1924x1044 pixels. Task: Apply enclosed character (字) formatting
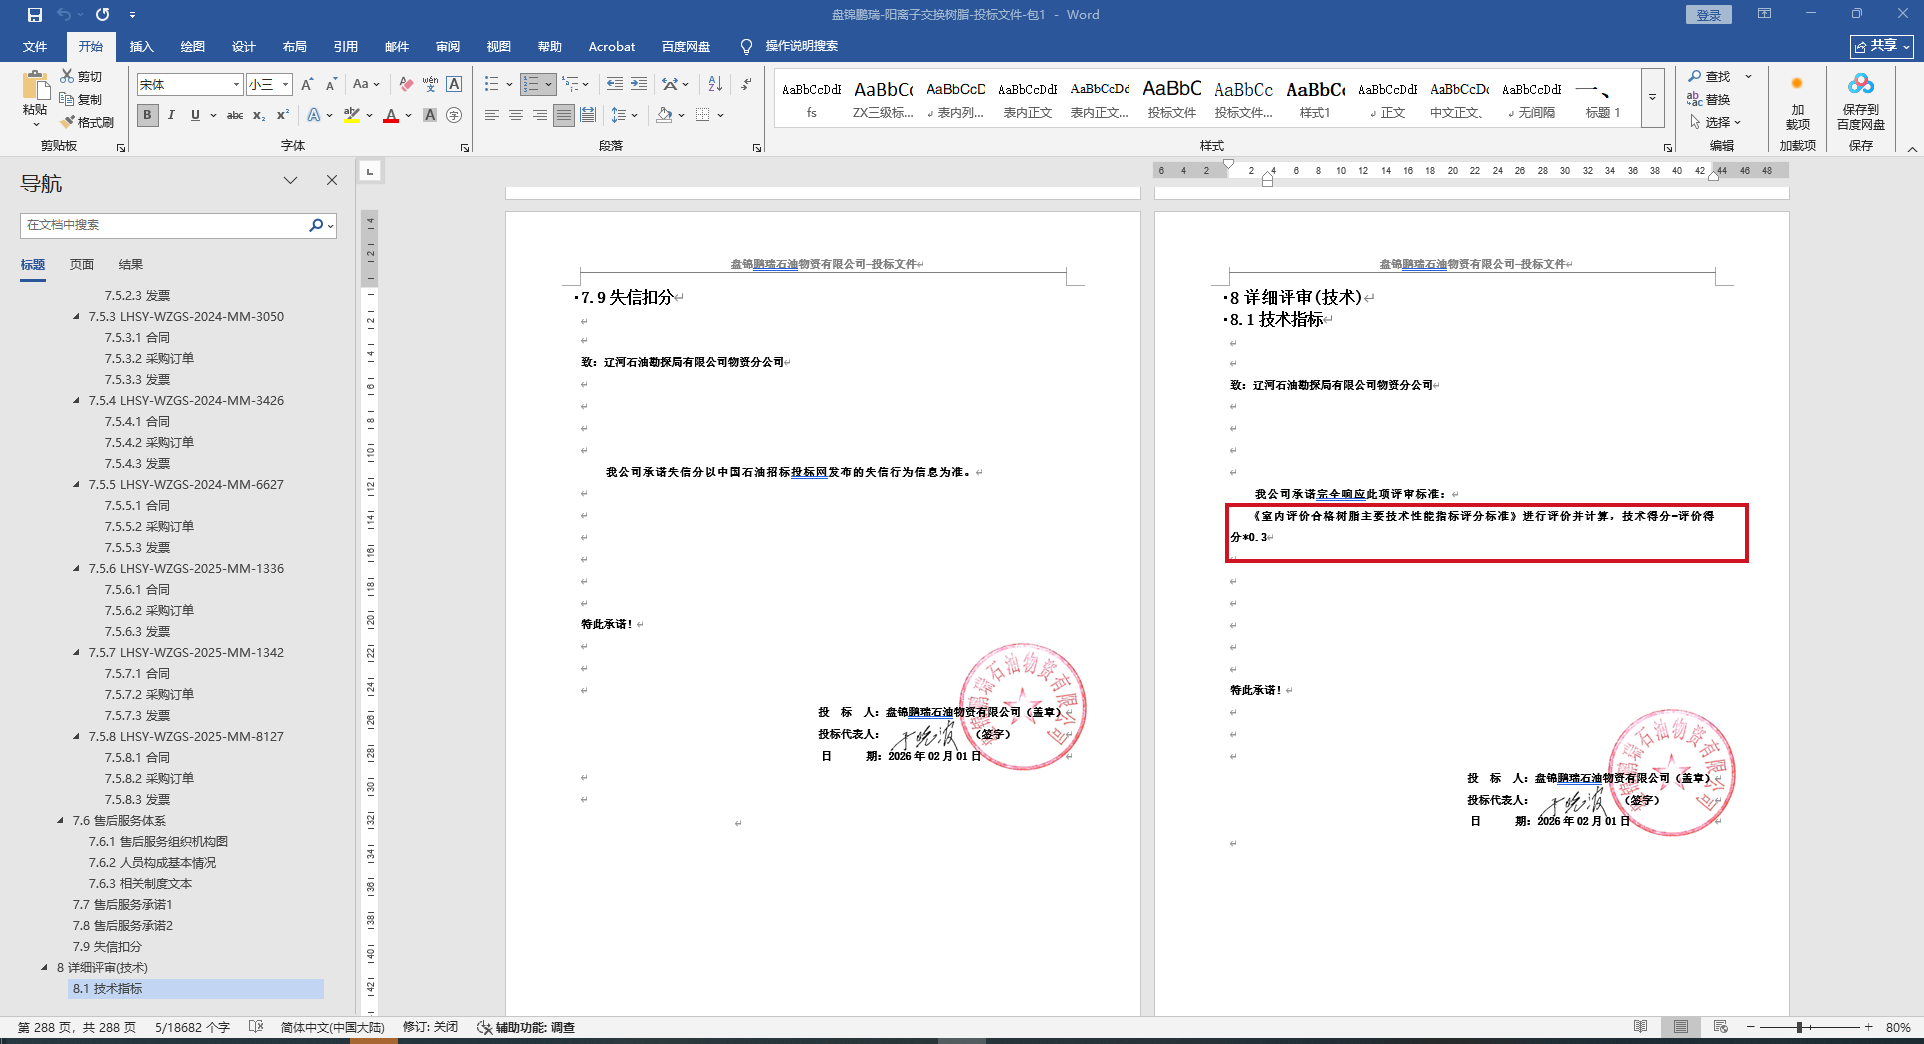[x=454, y=115]
